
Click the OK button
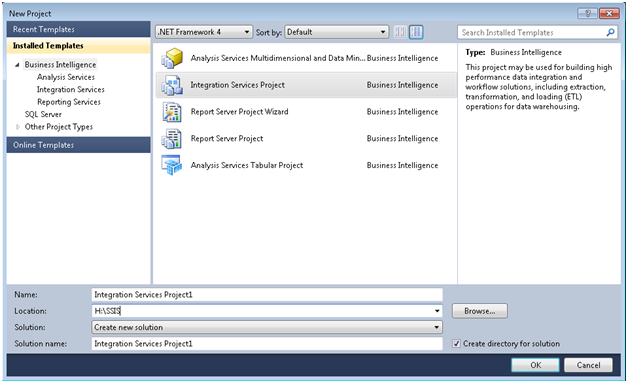click(535, 365)
